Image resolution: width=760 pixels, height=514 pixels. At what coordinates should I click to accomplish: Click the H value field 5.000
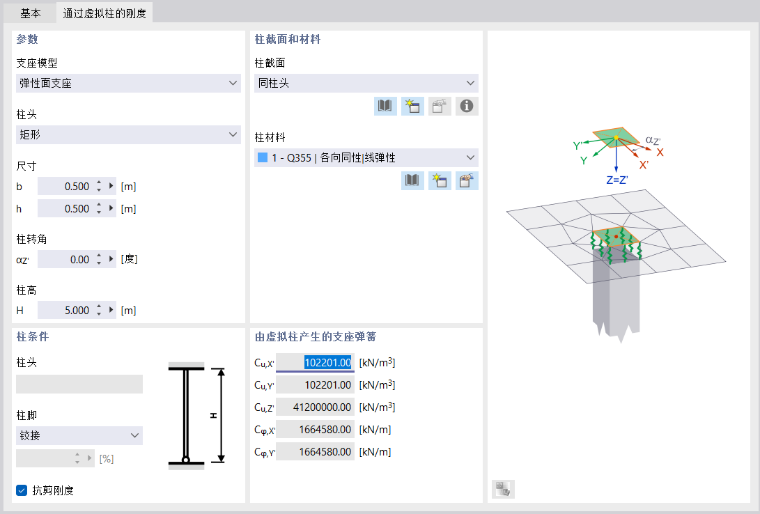point(66,310)
